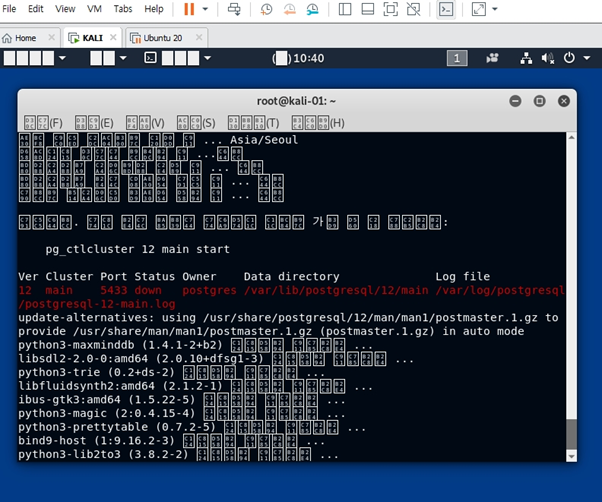Image resolution: width=602 pixels, height=502 pixels.
Task: Click the terminal scrollbar thumb
Action: pos(571,434)
